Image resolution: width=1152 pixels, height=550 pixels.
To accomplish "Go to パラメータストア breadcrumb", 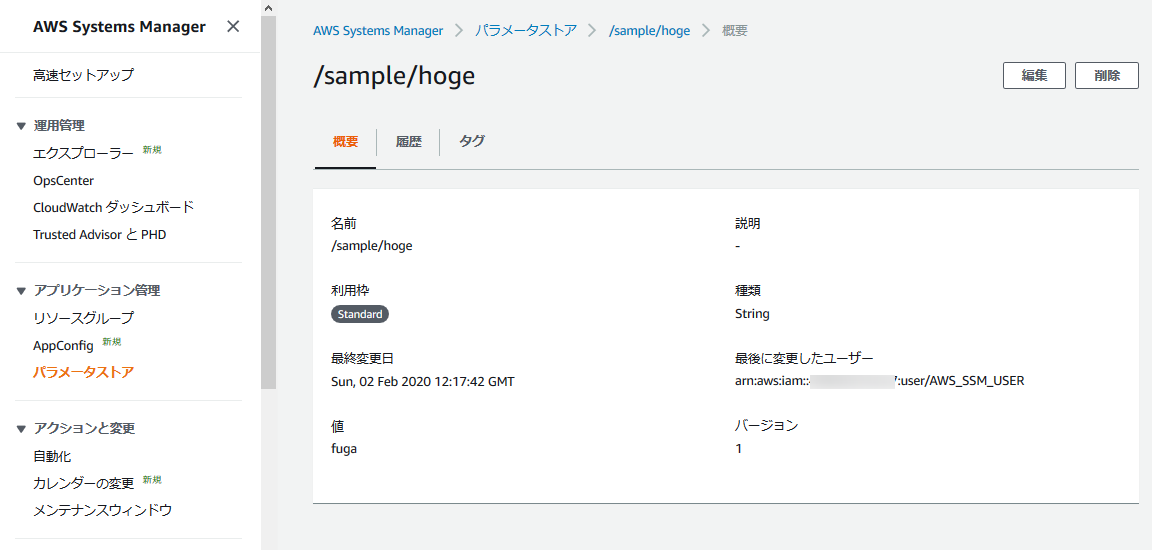I will coord(526,31).
